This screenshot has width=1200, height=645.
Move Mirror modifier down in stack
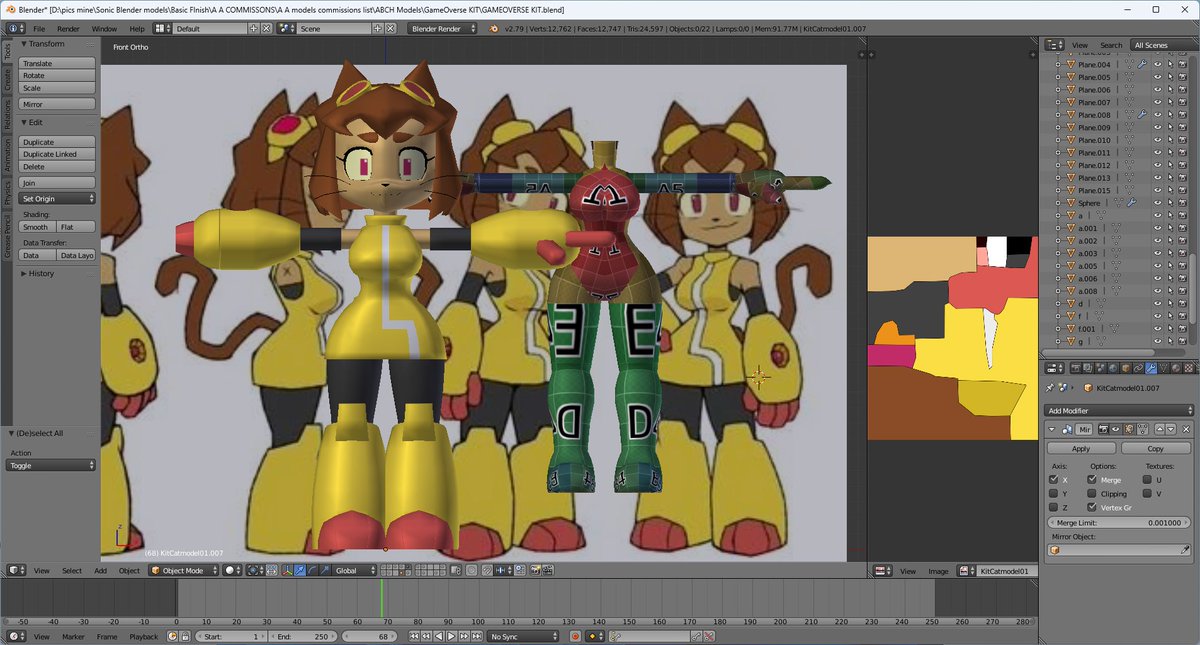1171,429
